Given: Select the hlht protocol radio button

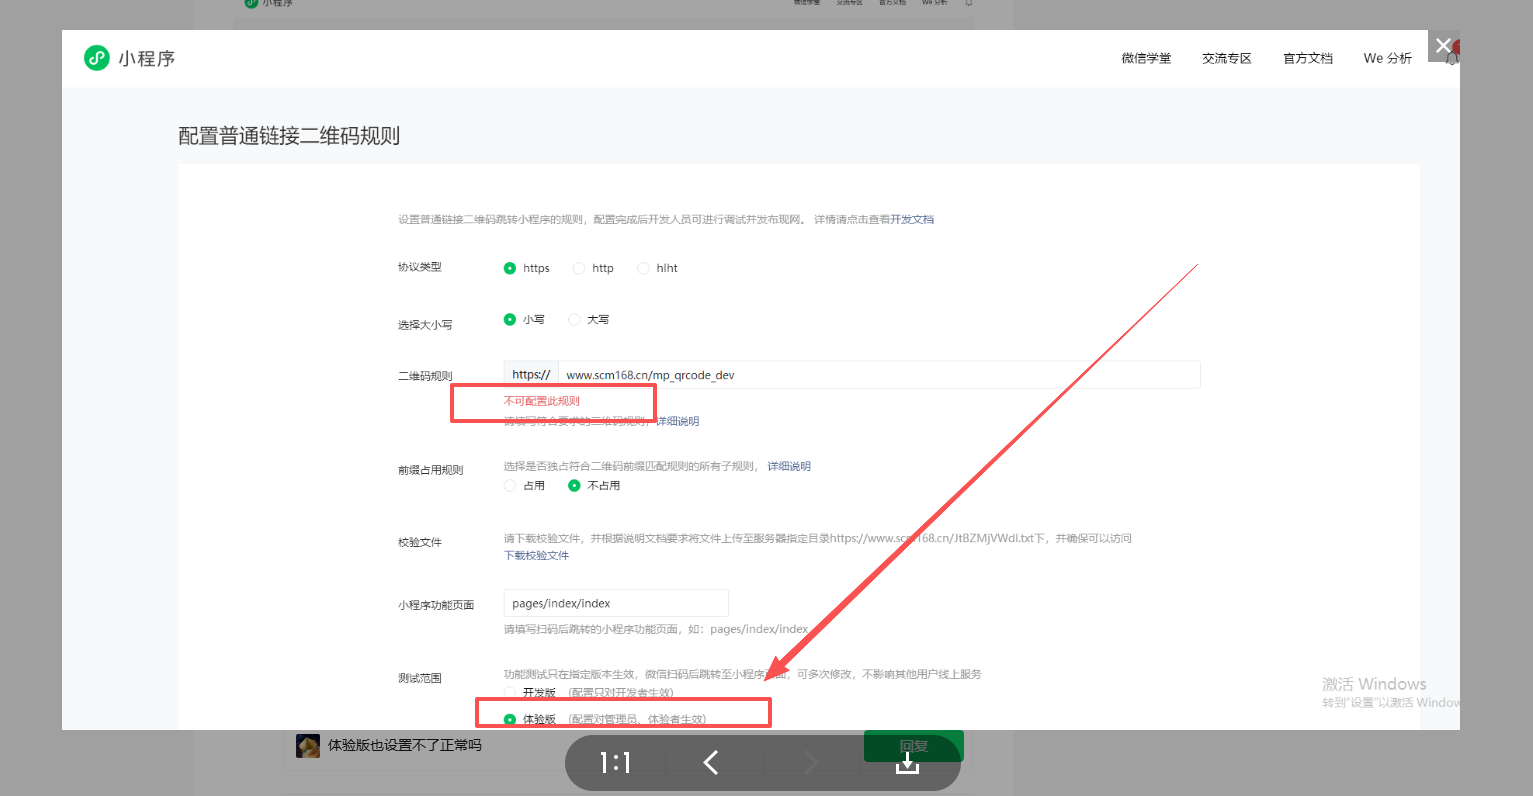Looking at the screenshot, I should [x=643, y=268].
